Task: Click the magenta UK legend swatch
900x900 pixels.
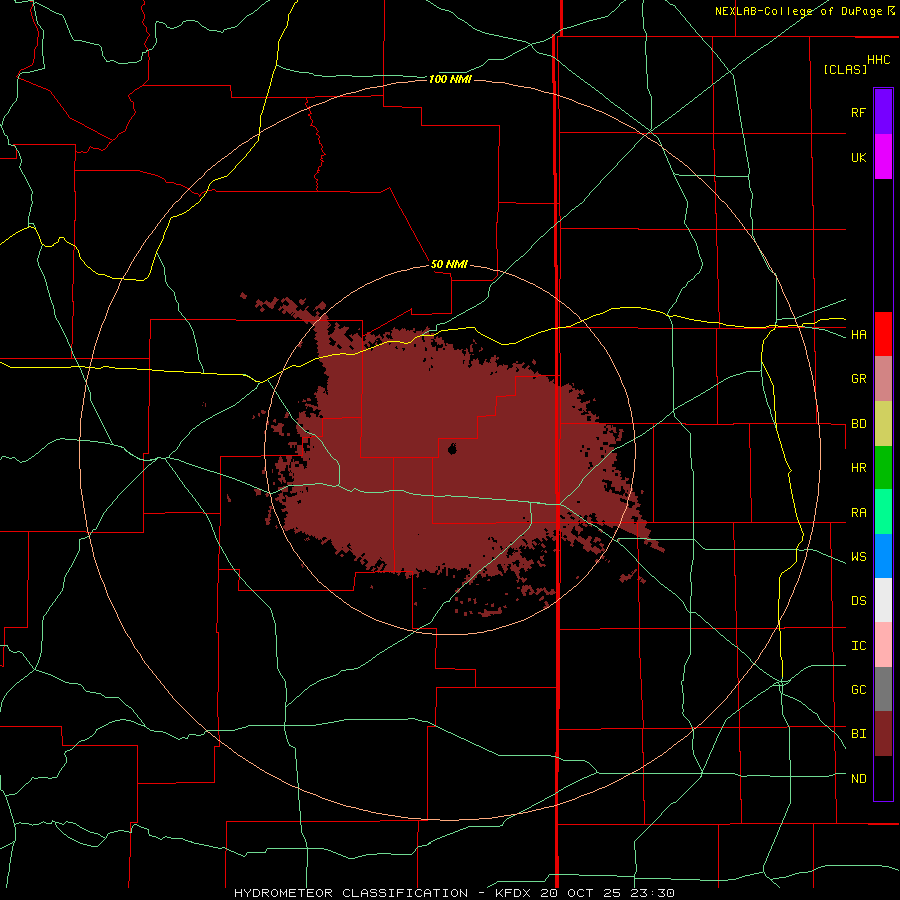Action: (883, 157)
